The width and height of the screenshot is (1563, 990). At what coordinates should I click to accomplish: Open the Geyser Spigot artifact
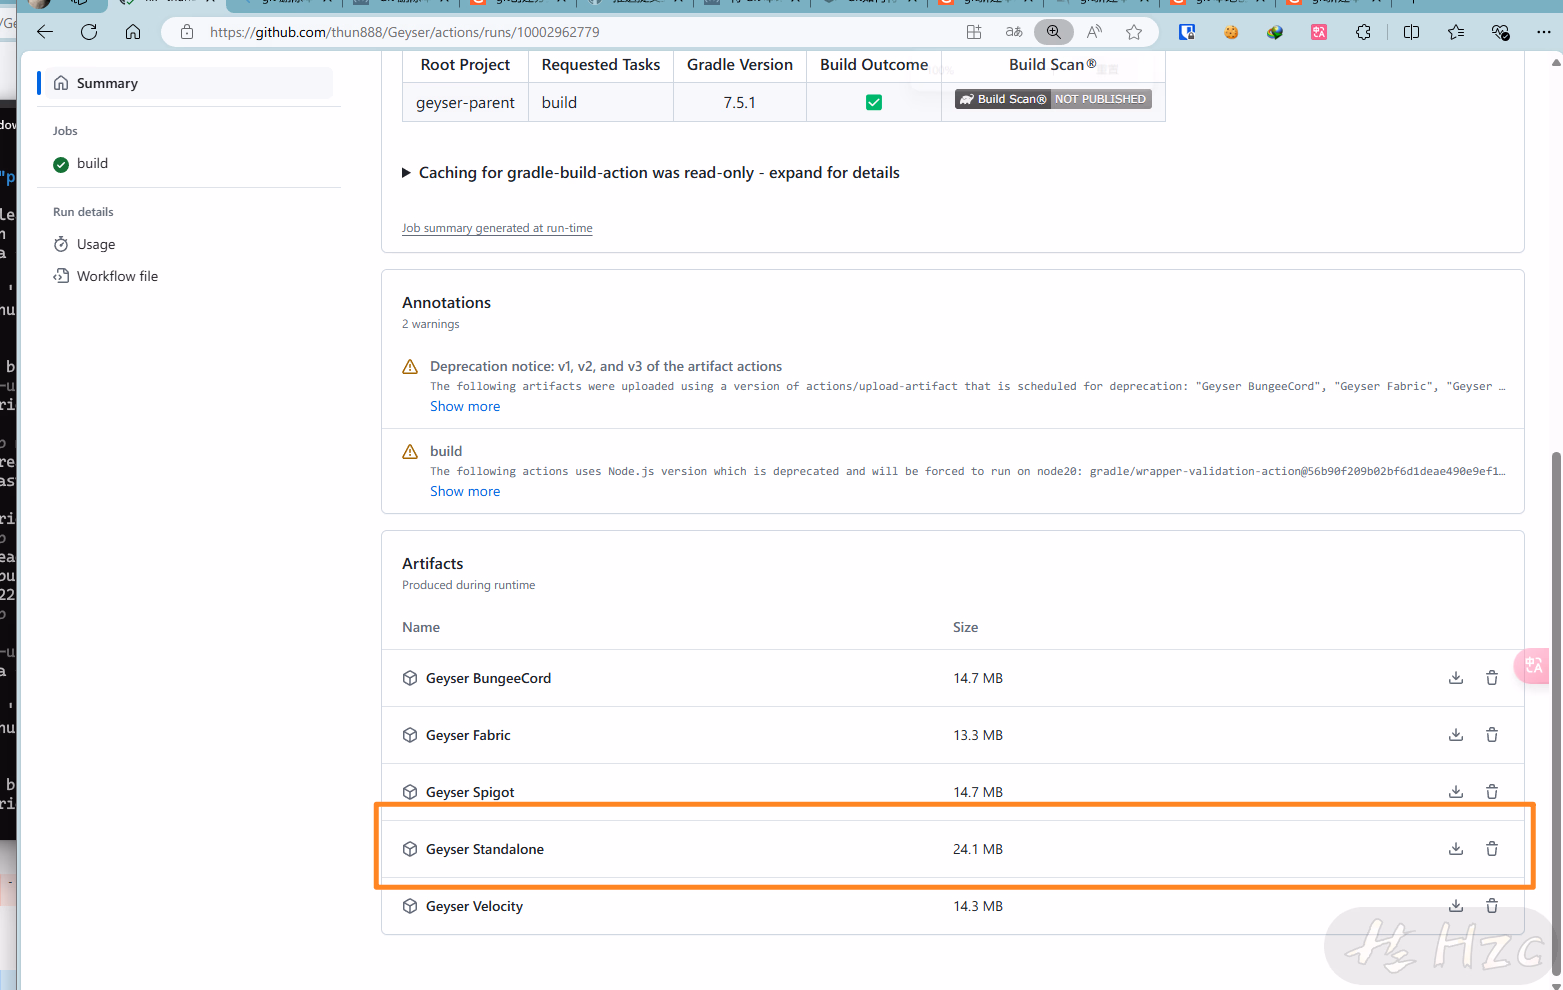[470, 792]
